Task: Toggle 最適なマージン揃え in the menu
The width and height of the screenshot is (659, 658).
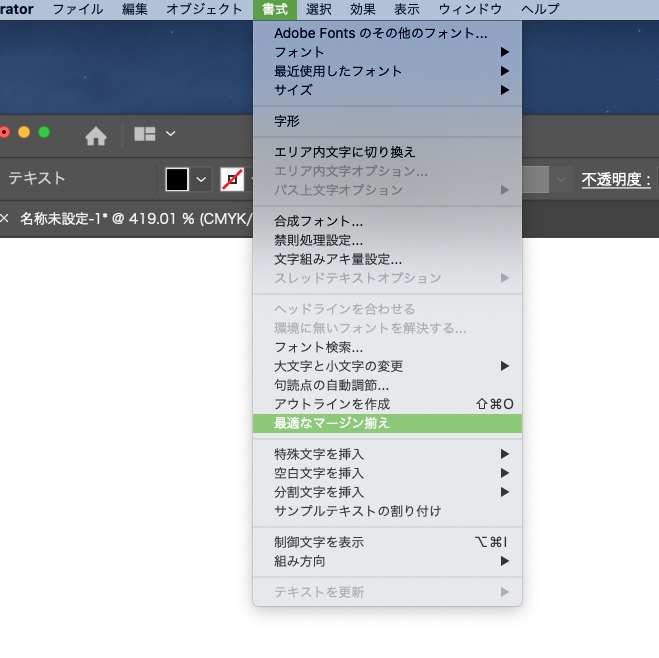Action: click(332, 423)
